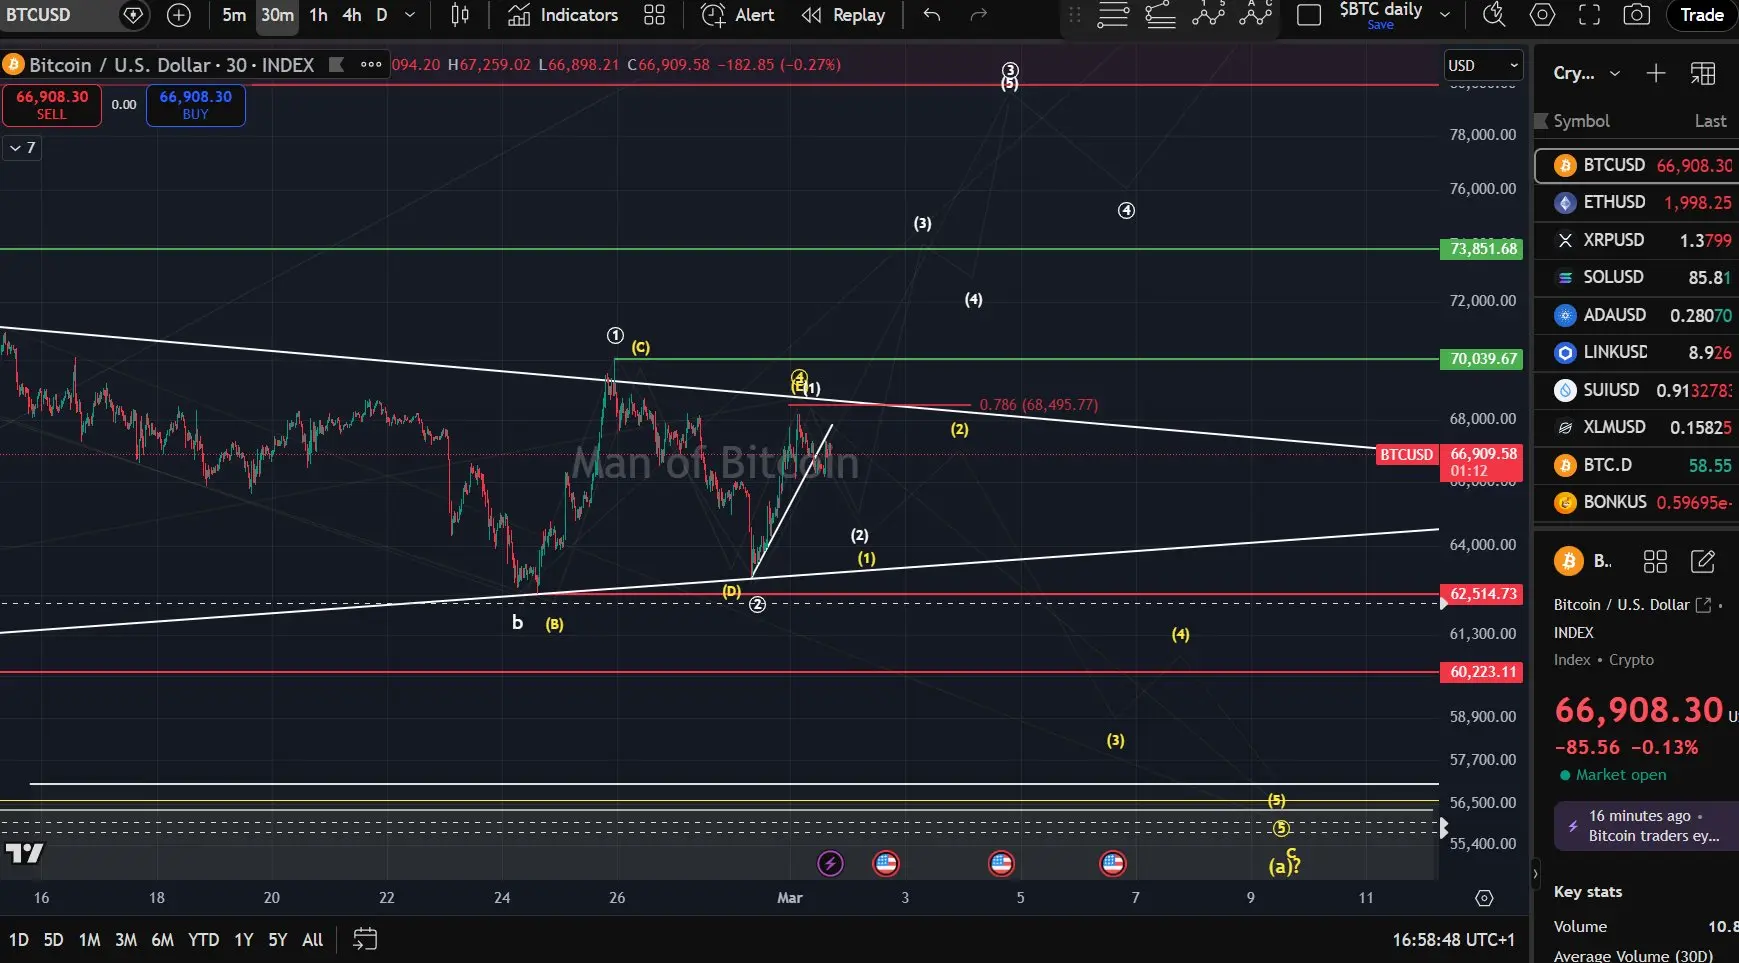Add a compare symbol with plus icon
Viewport: 1739px width, 963px height.
click(178, 15)
